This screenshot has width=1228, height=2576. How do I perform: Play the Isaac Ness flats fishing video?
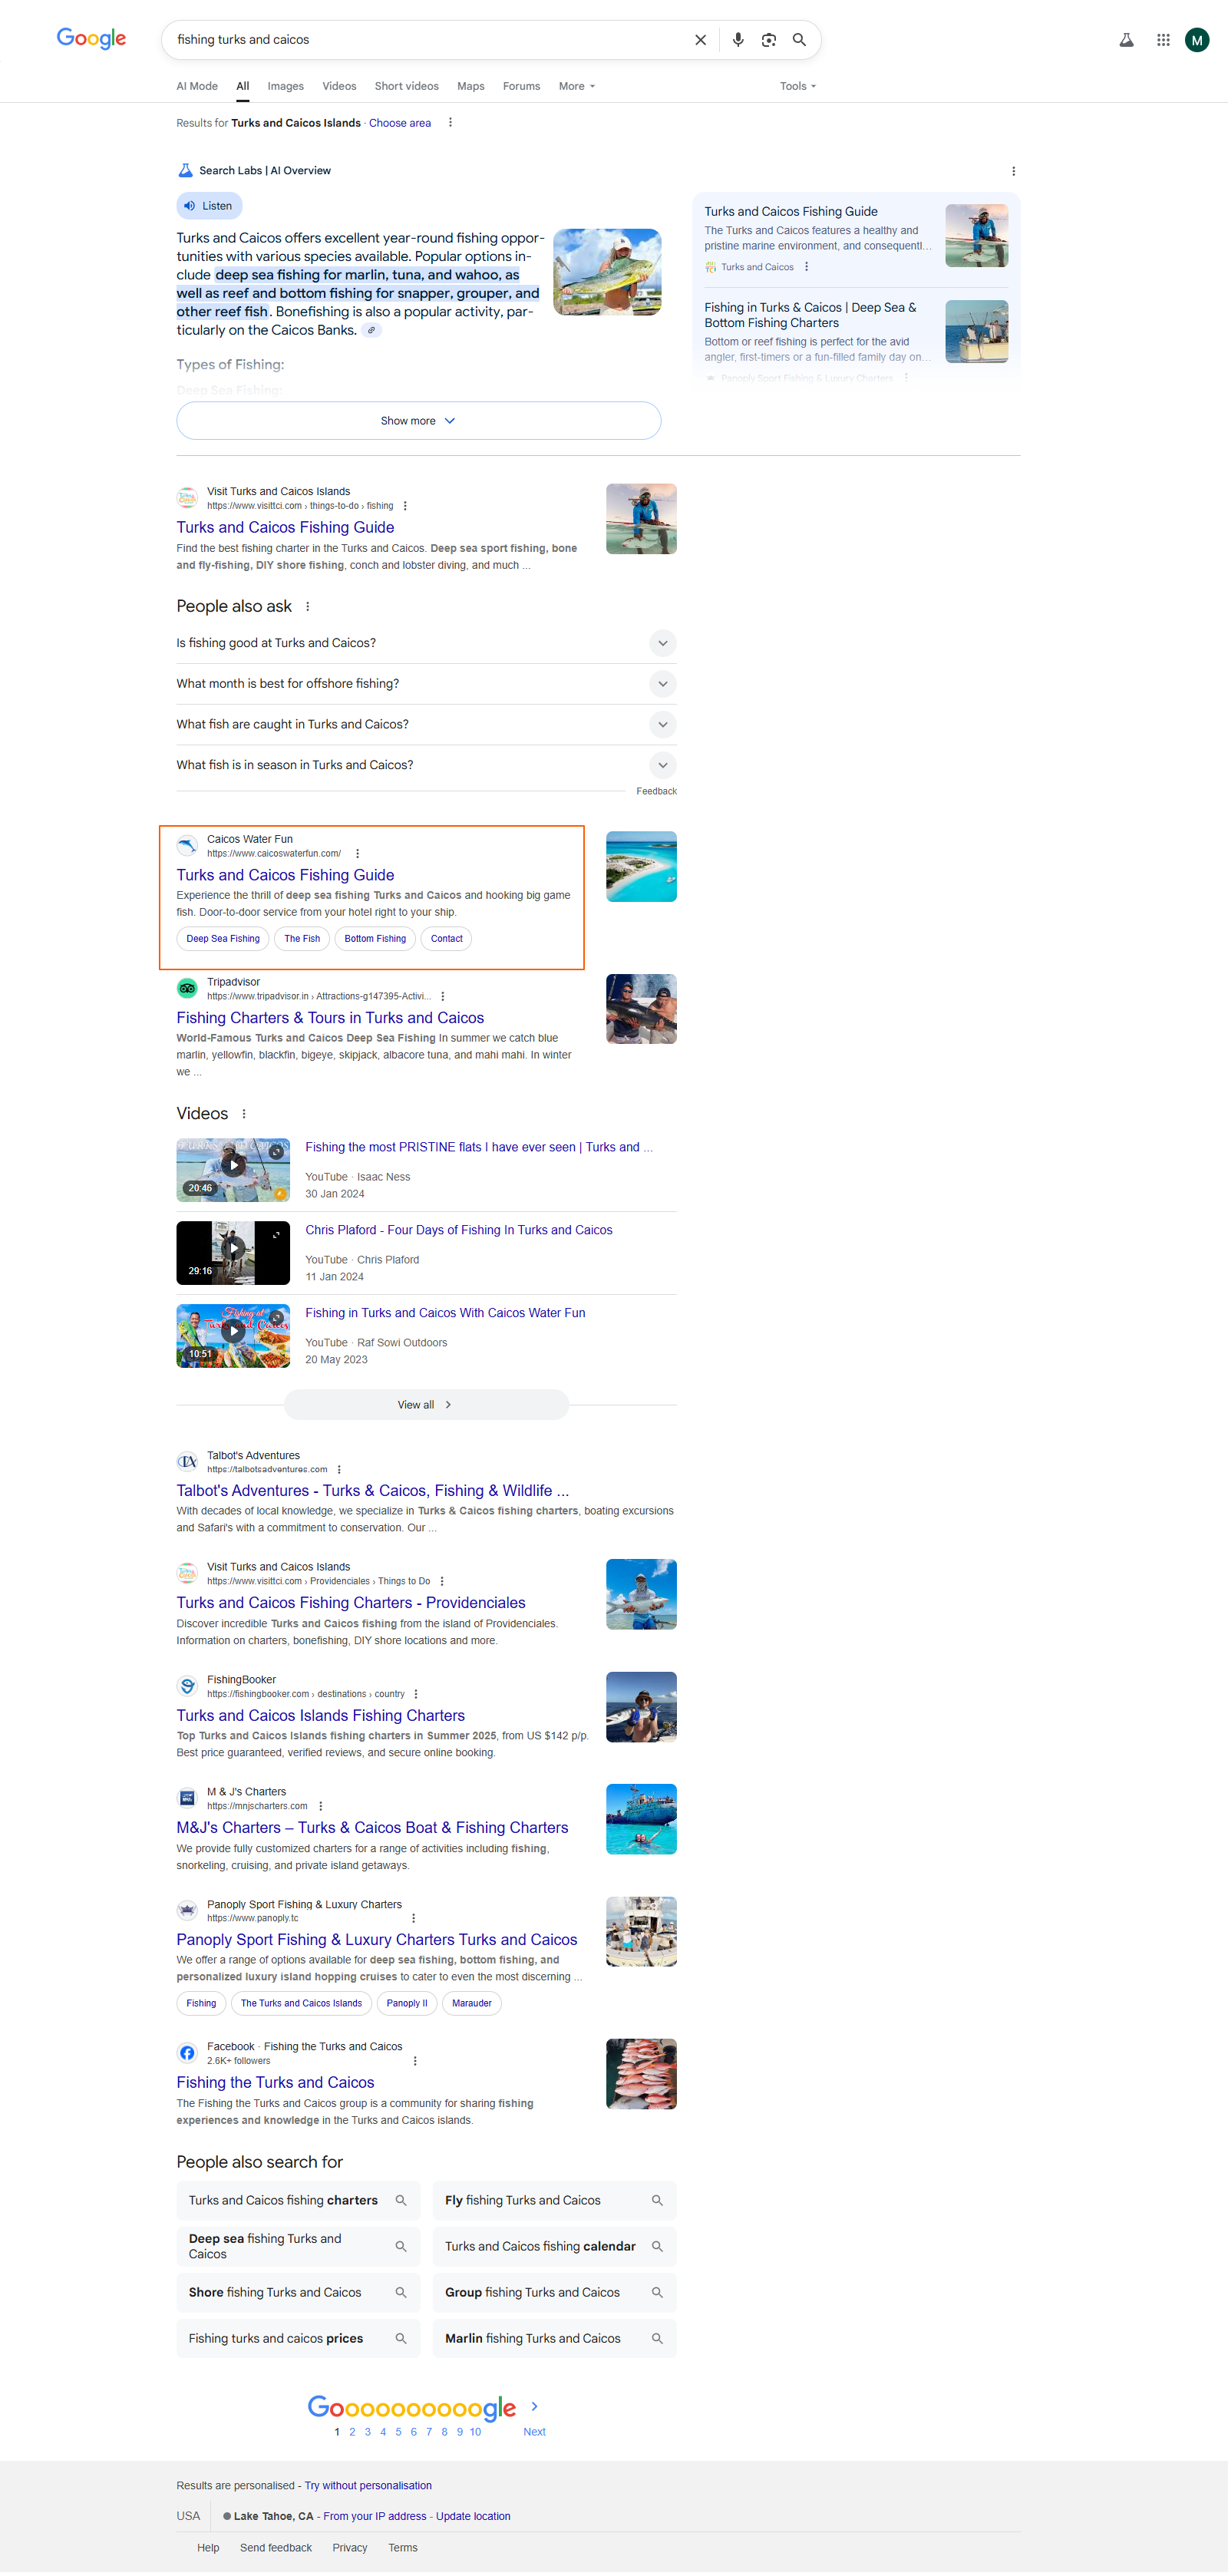(x=233, y=1169)
